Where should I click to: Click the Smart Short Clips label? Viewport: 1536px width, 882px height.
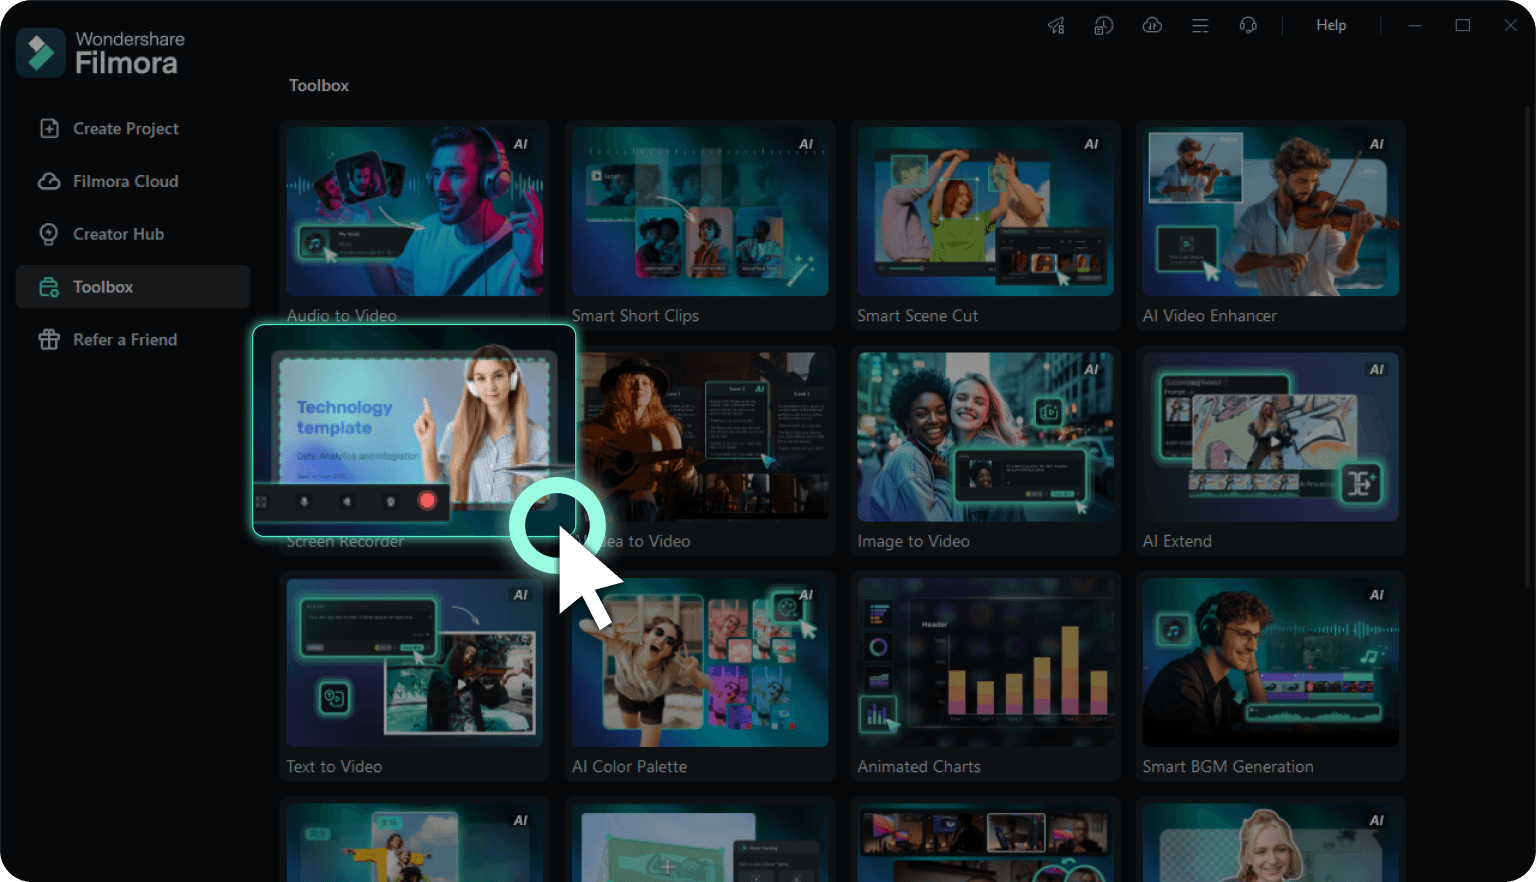click(x=635, y=315)
